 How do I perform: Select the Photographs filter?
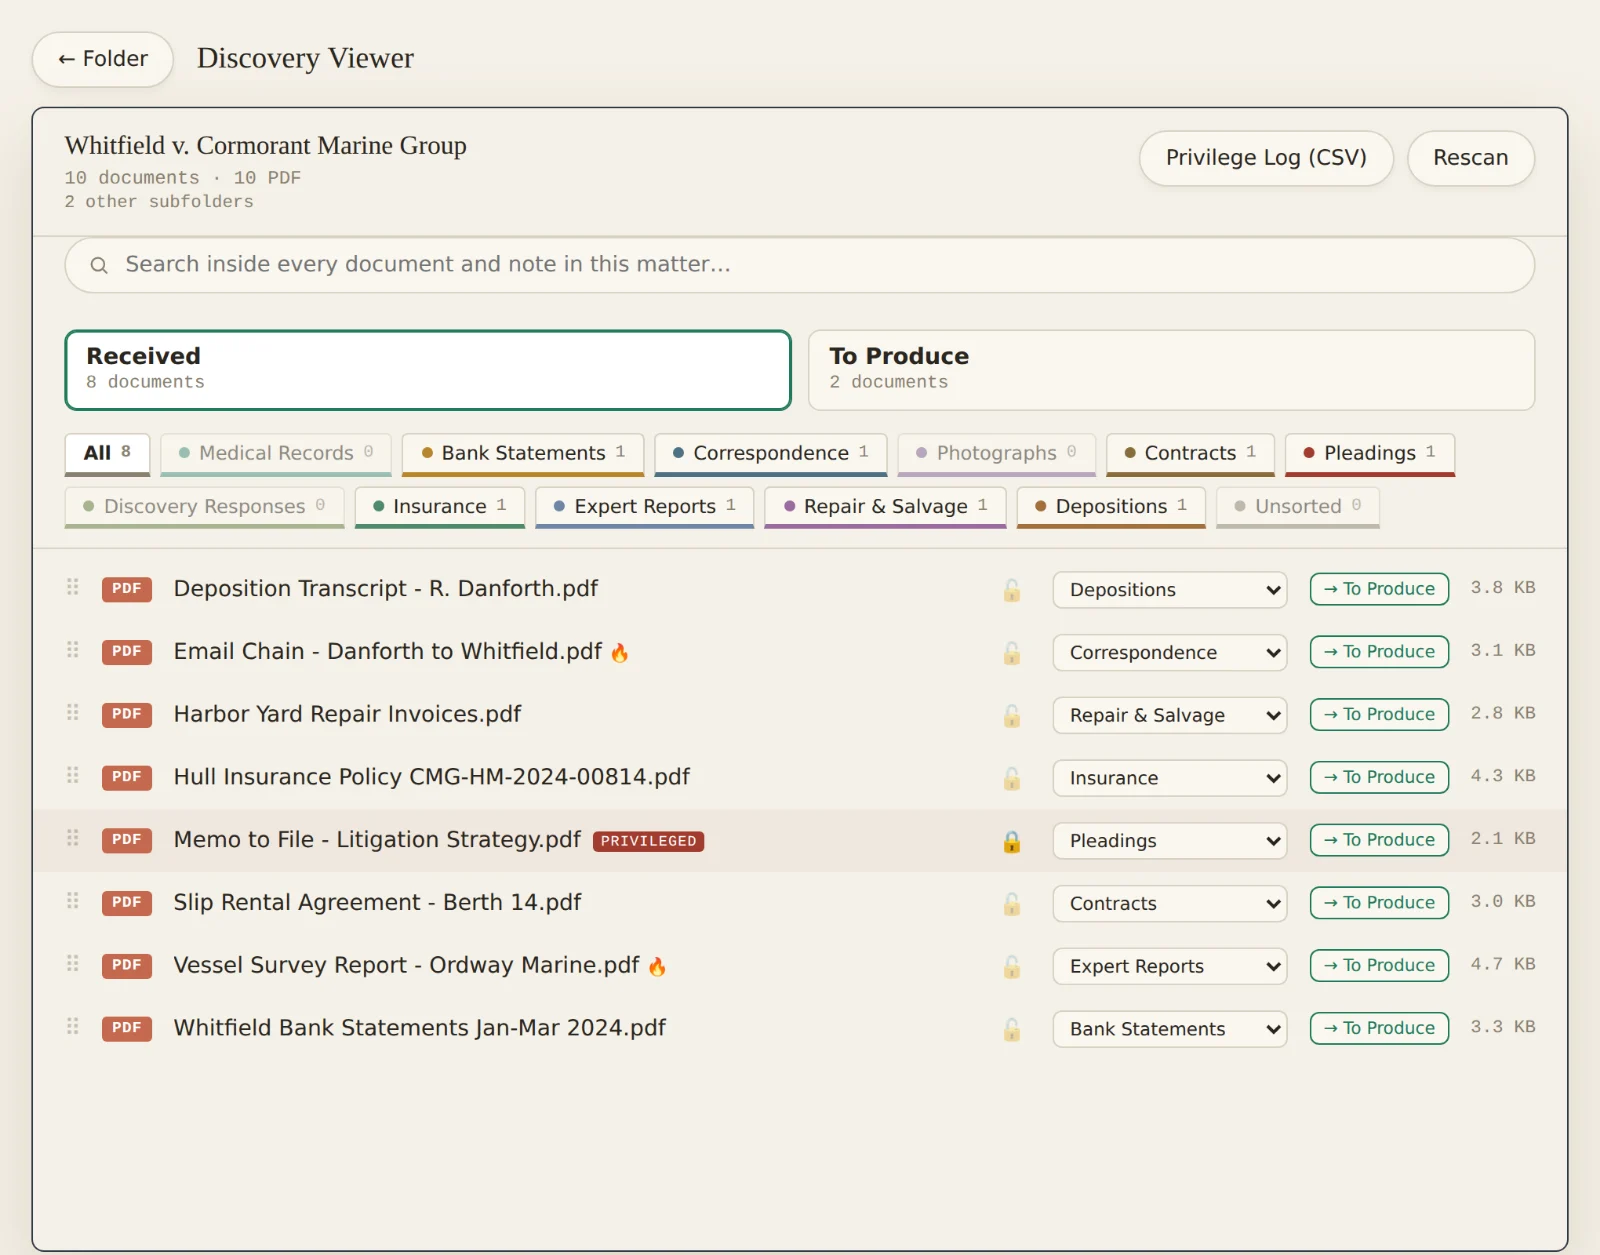pyautogui.click(x=996, y=454)
